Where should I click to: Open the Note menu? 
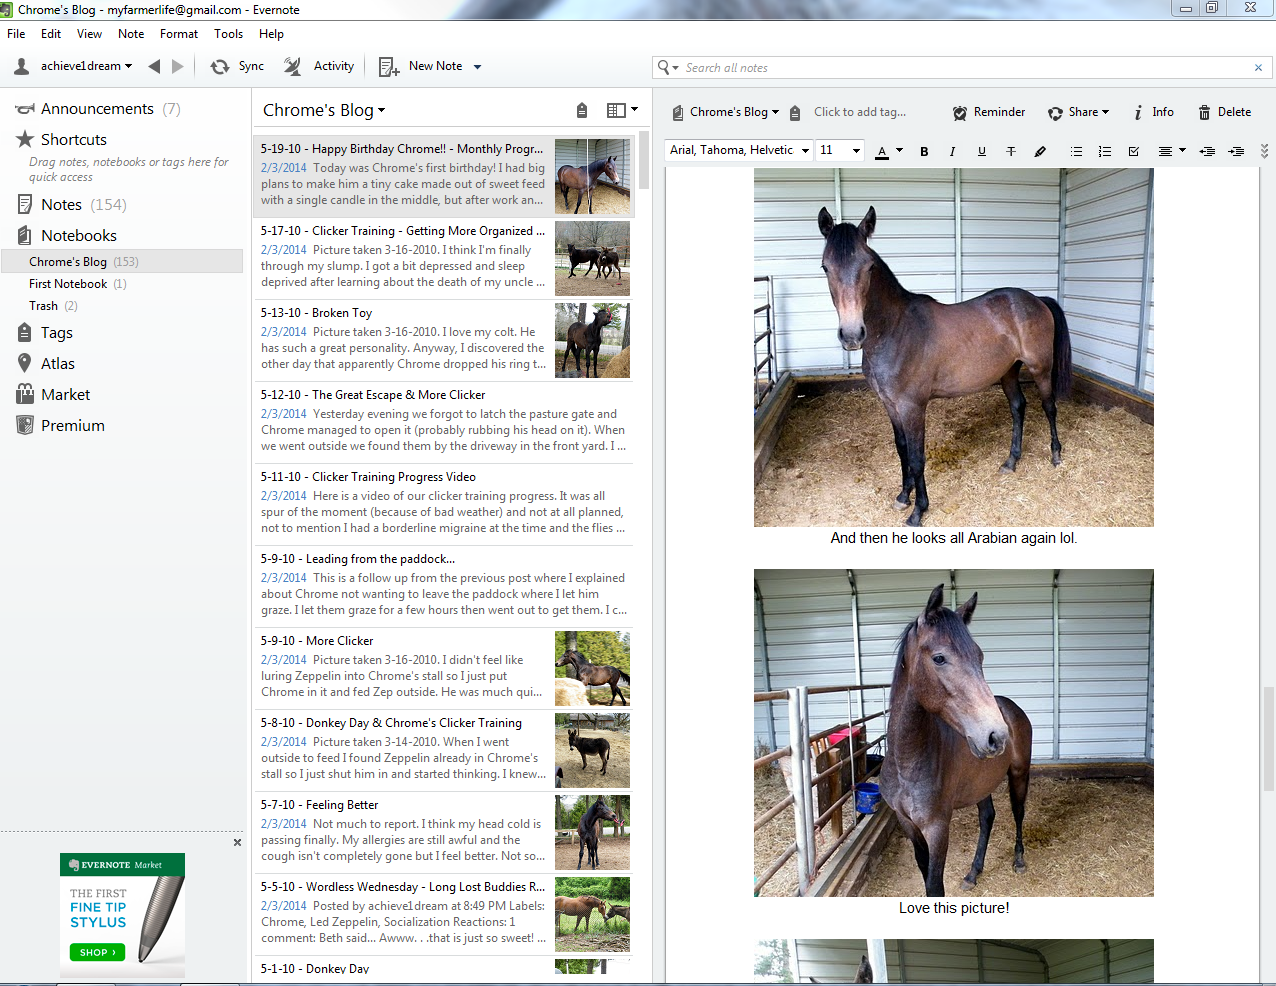(x=131, y=33)
